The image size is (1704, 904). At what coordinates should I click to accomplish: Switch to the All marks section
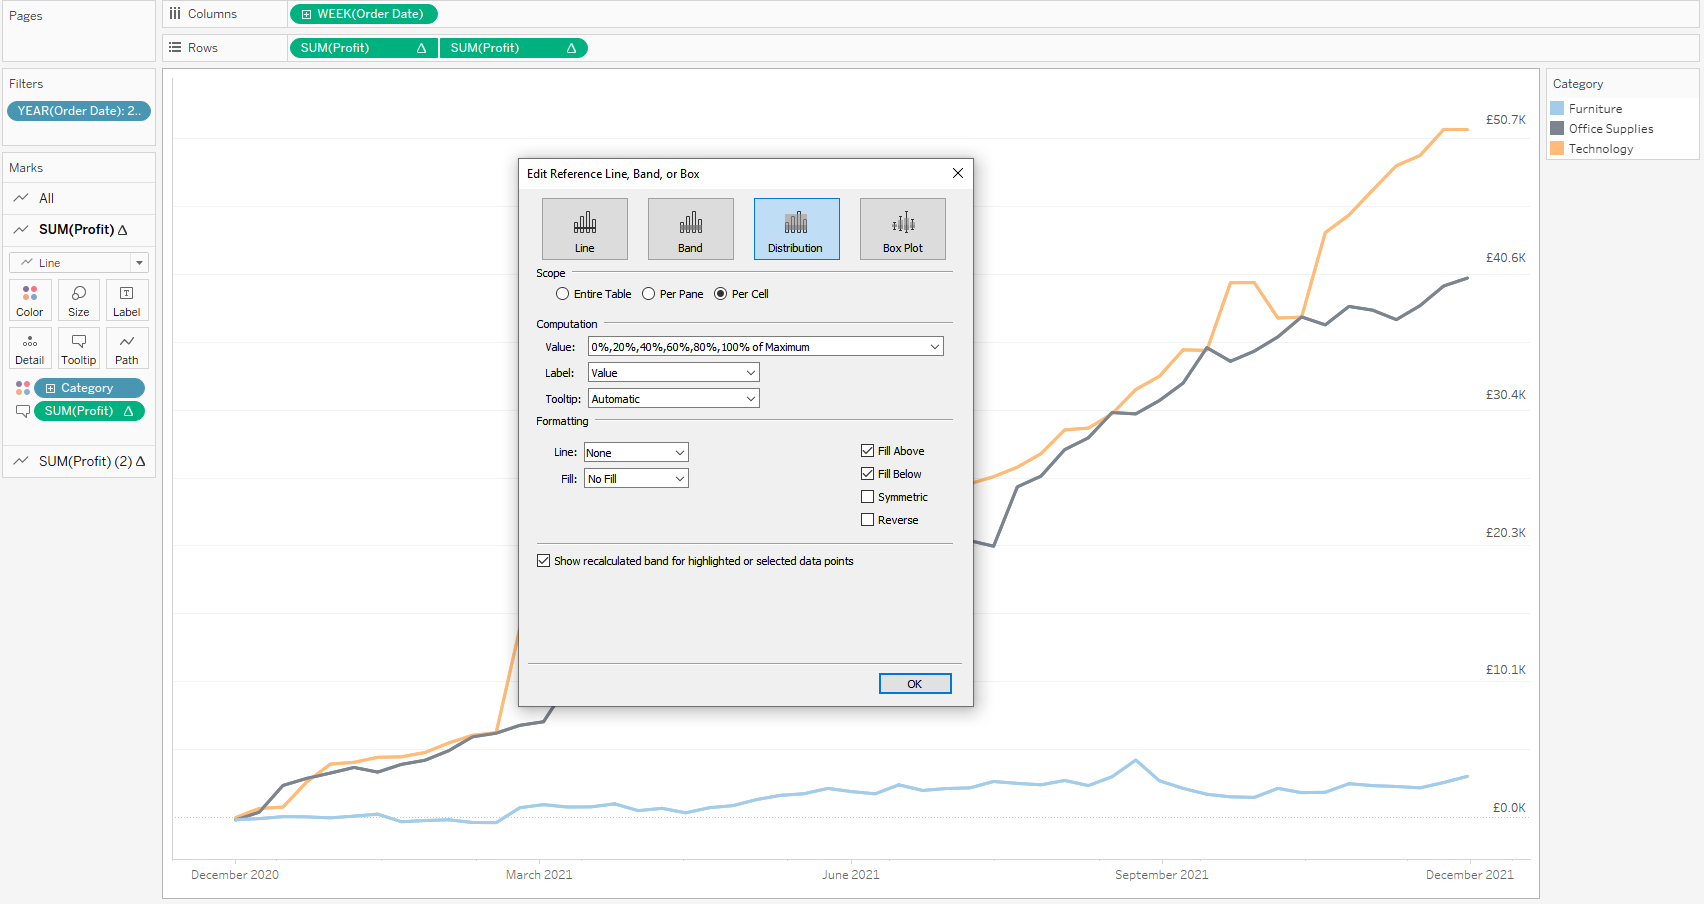pyautogui.click(x=46, y=198)
